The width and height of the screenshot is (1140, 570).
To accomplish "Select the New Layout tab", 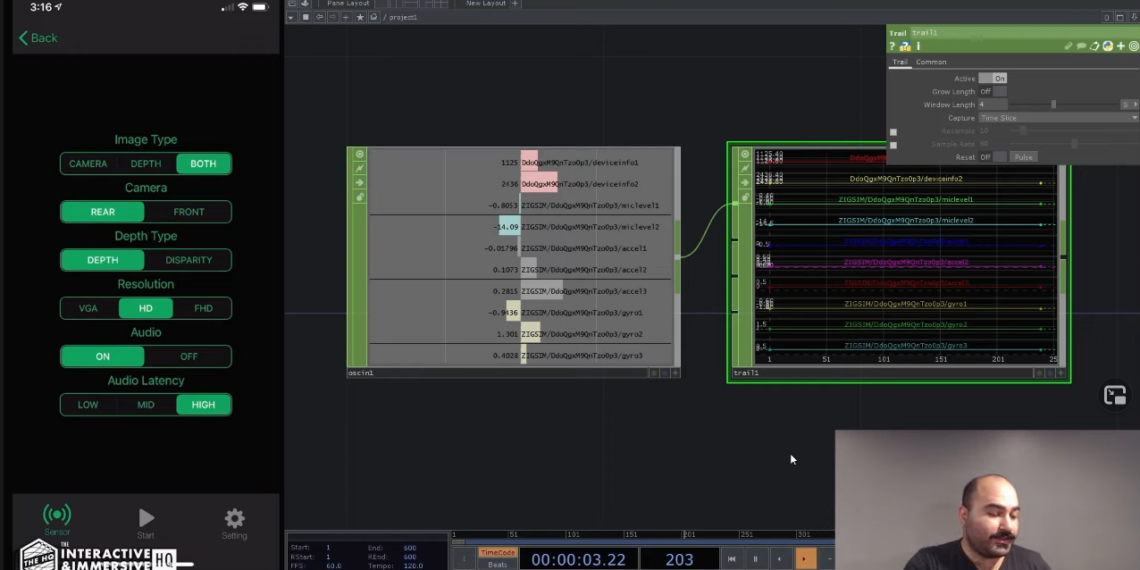I will coord(486,4).
